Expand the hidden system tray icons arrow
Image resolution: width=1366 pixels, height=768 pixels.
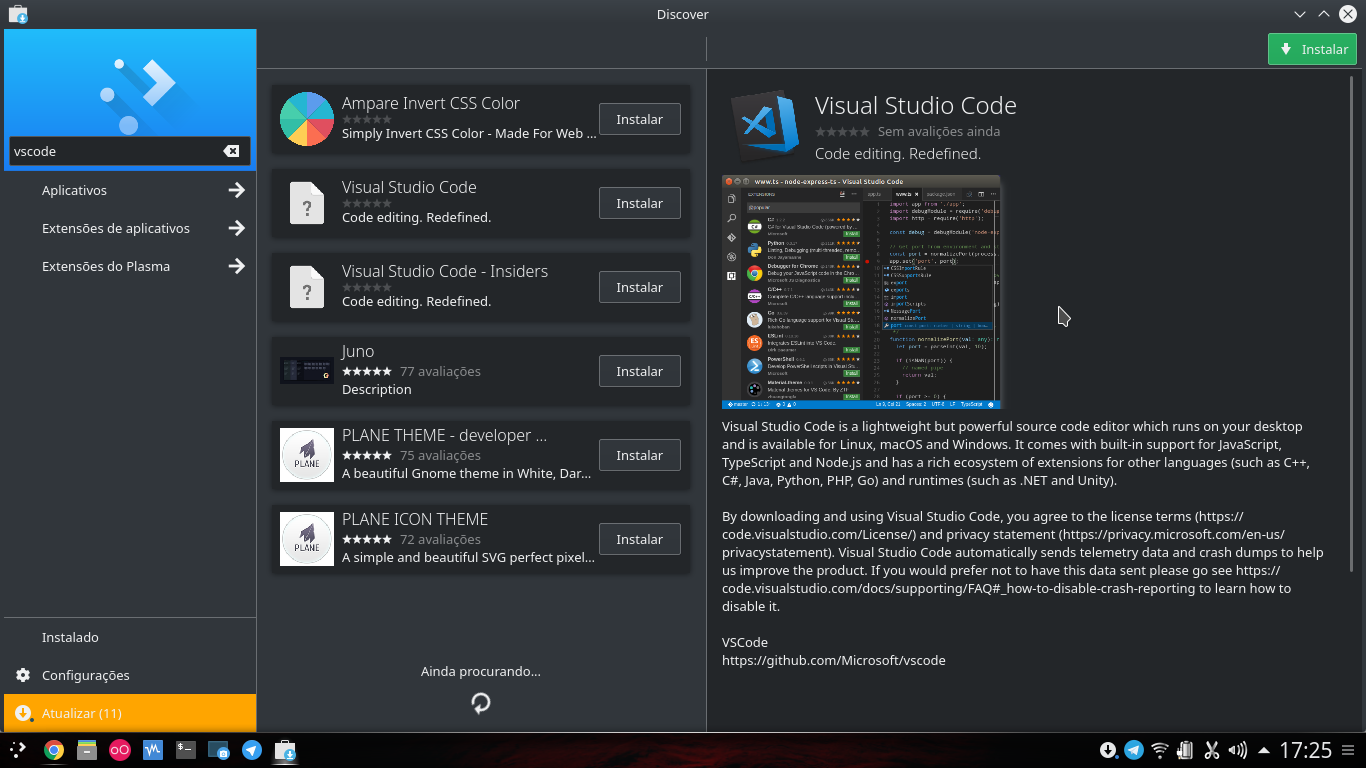coord(1264,750)
